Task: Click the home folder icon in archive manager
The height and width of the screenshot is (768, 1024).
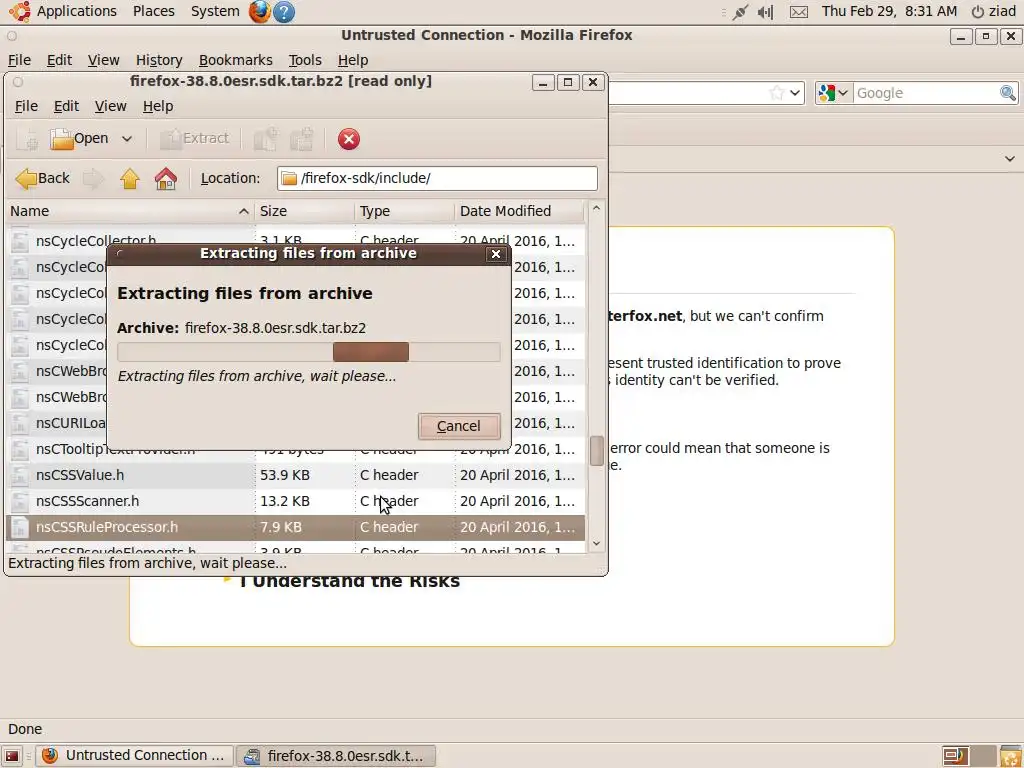Action: pyautogui.click(x=165, y=178)
